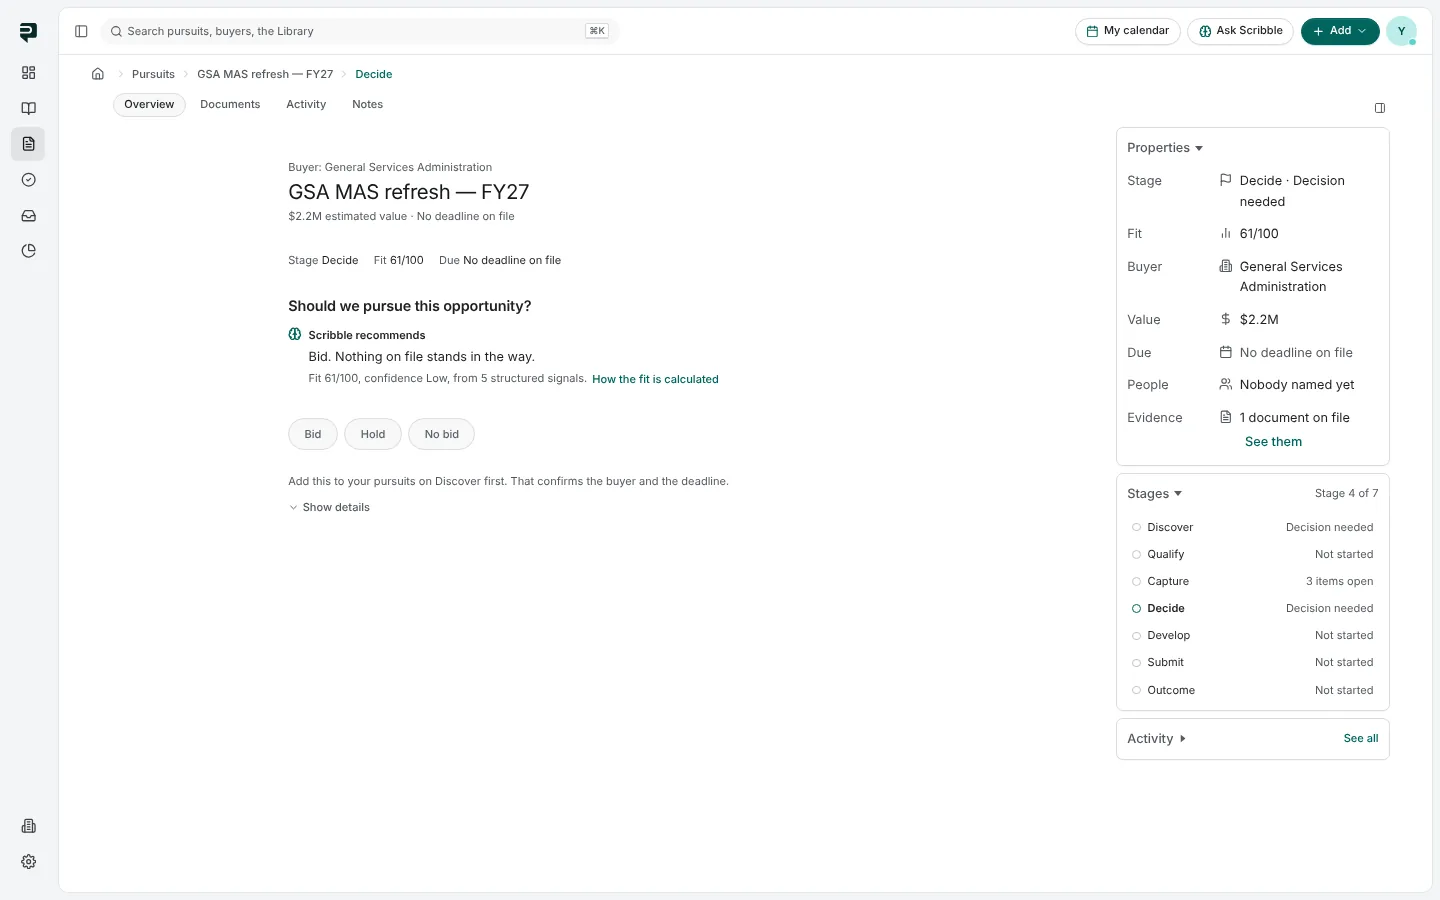Select the Develop stage radio
Viewport: 1440px width, 900px height.
point(1136,635)
